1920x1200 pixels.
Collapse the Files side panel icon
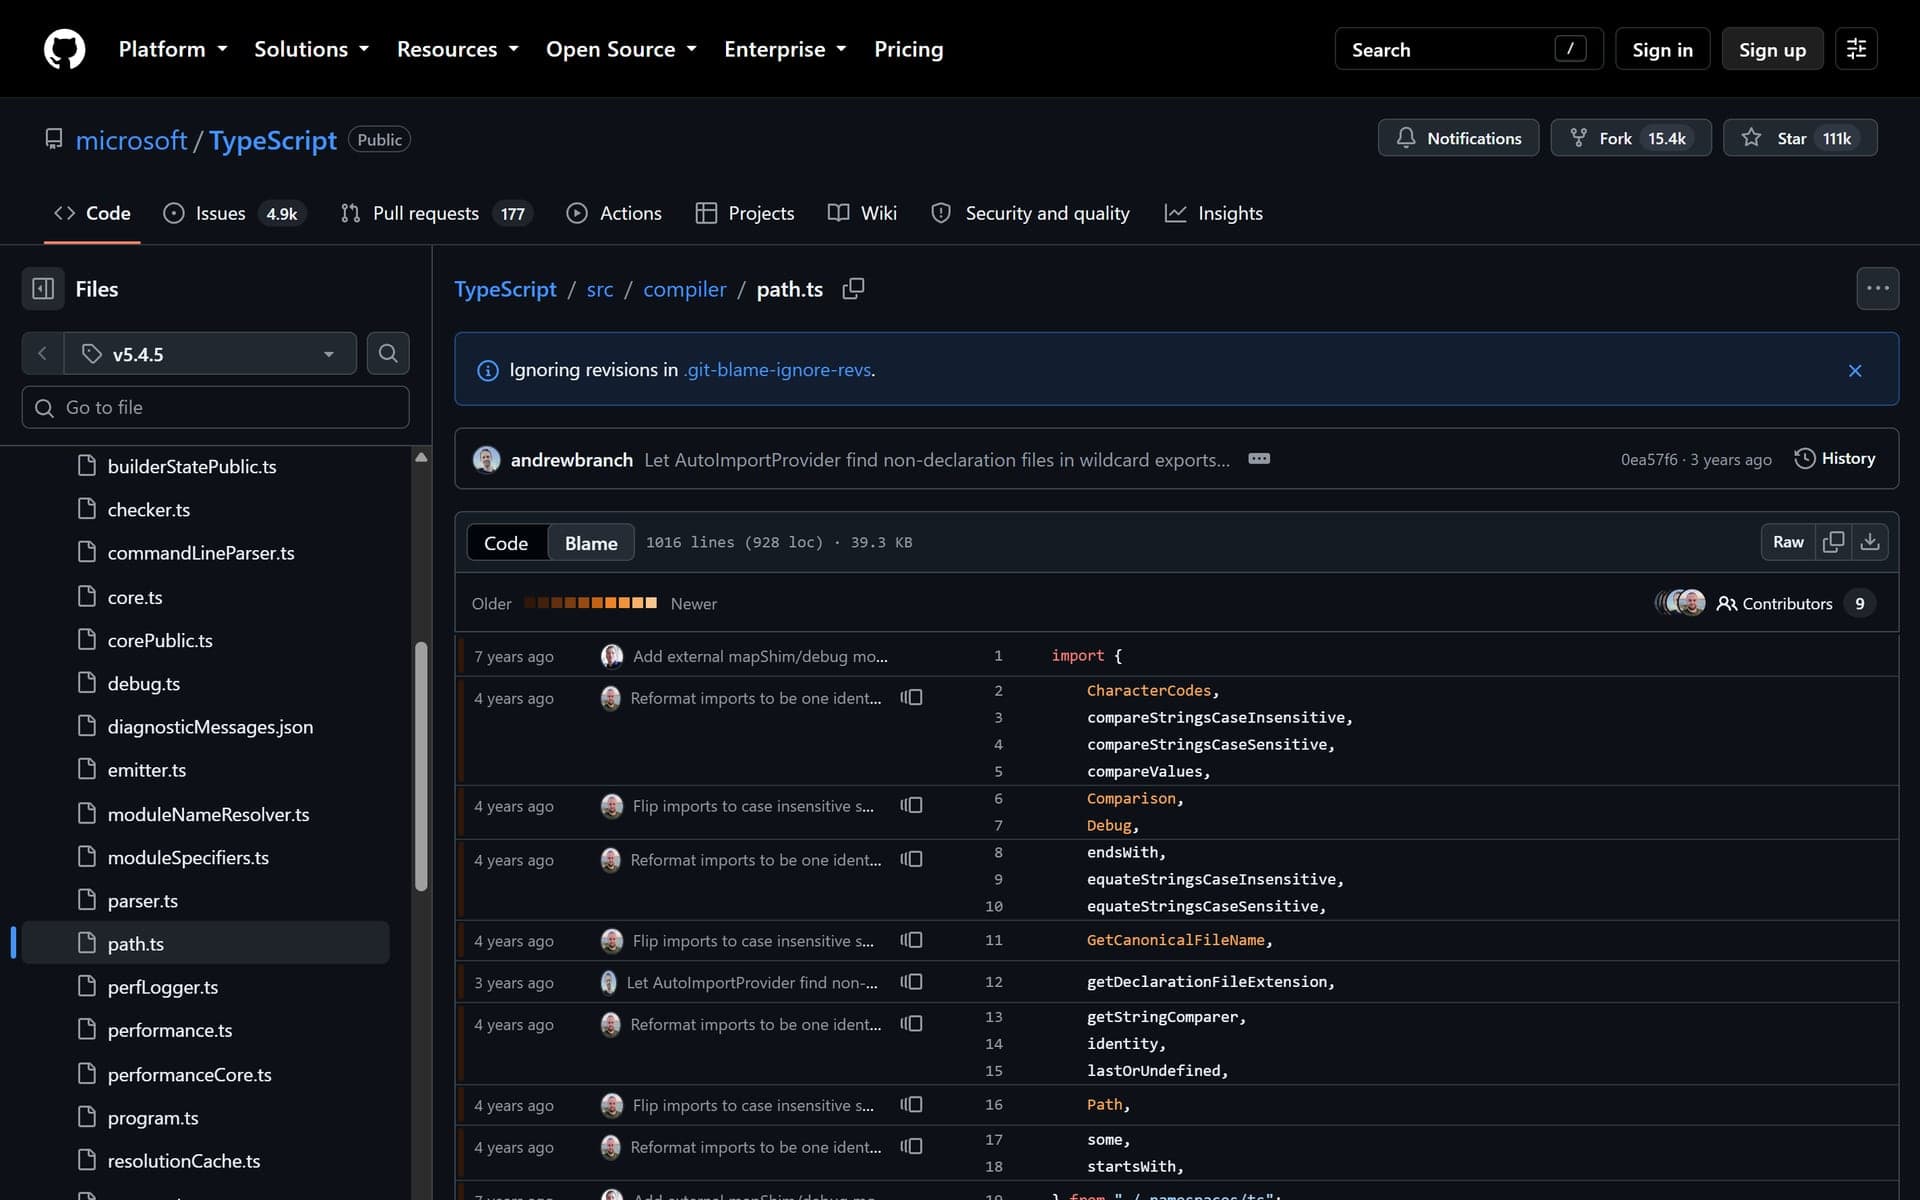[x=43, y=289]
